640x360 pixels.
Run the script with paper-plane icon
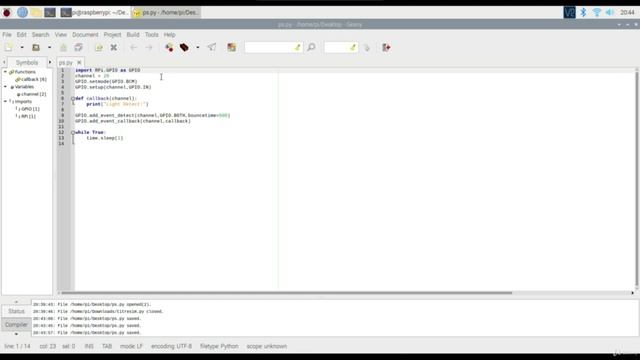click(212, 47)
